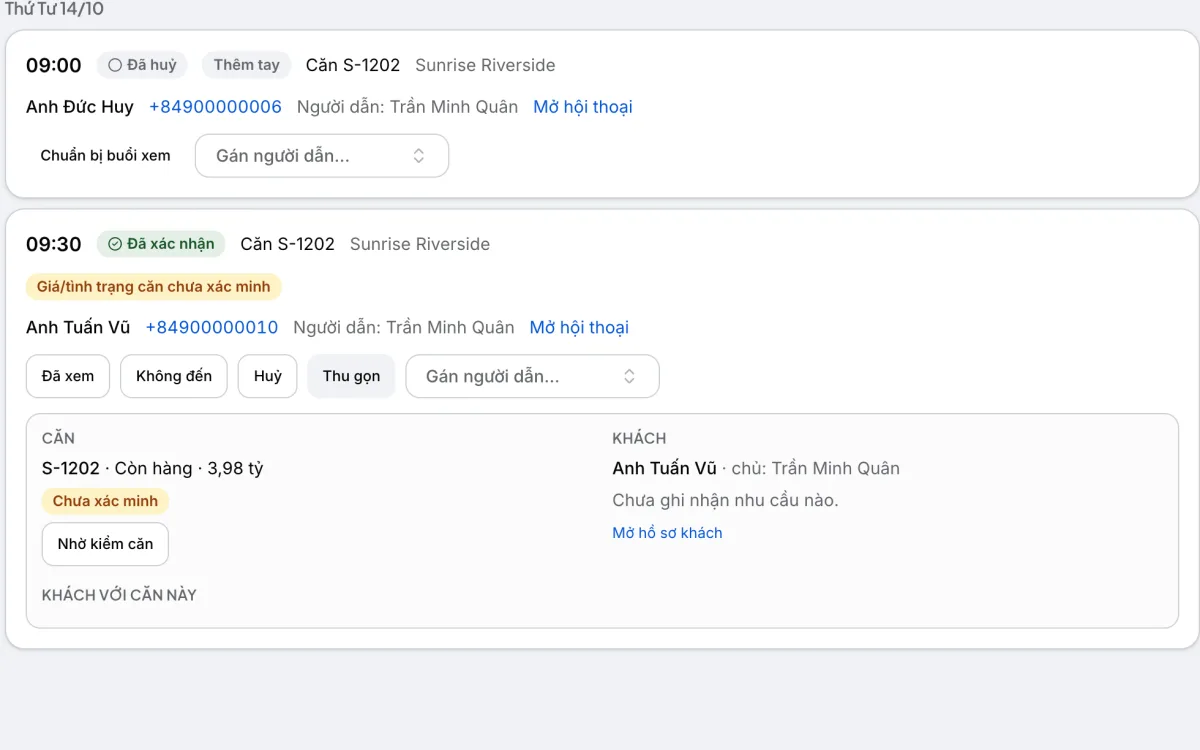Image resolution: width=1200 pixels, height=750 pixels.
Task: Collapse details with Thu gọn button
Action: coord(351,376)
